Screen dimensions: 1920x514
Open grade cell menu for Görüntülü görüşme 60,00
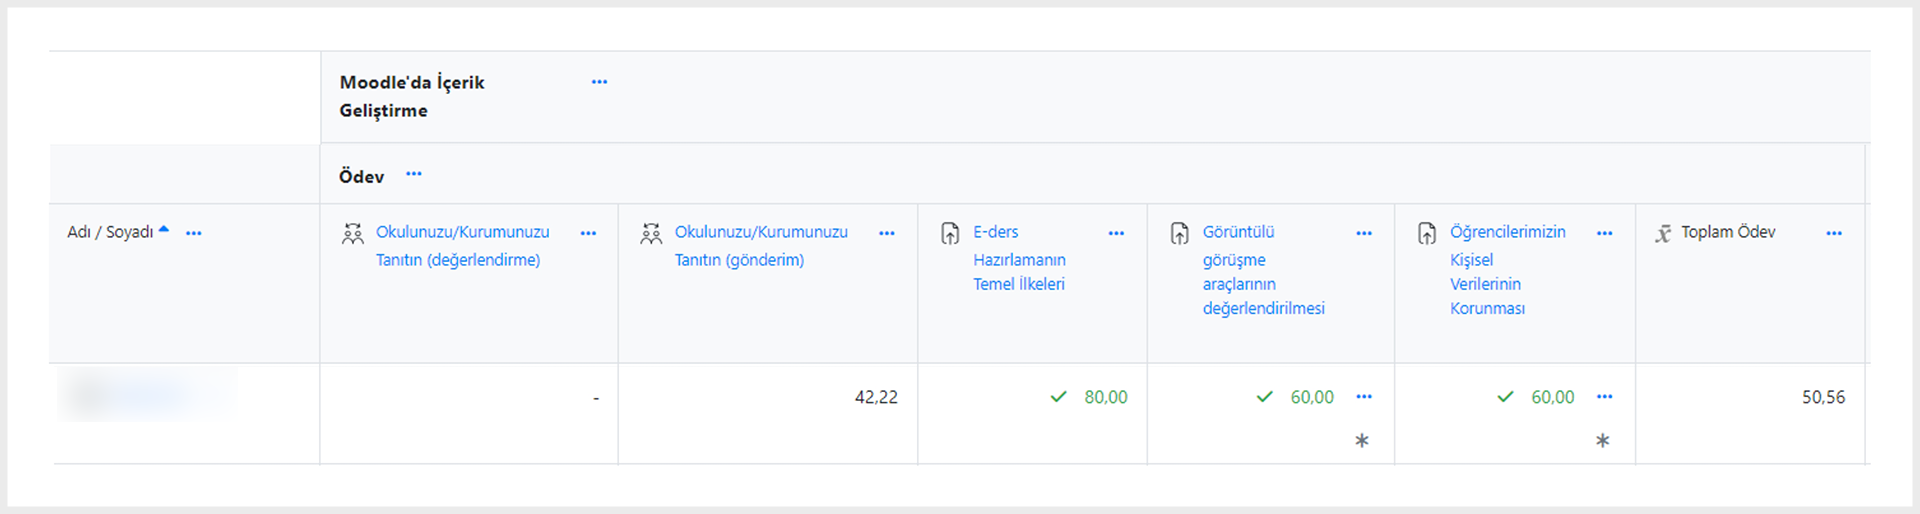pos(1364,397)
